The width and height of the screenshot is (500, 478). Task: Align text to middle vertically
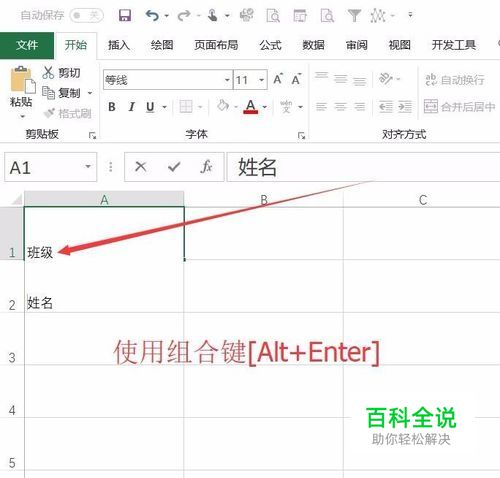point(341,79)
